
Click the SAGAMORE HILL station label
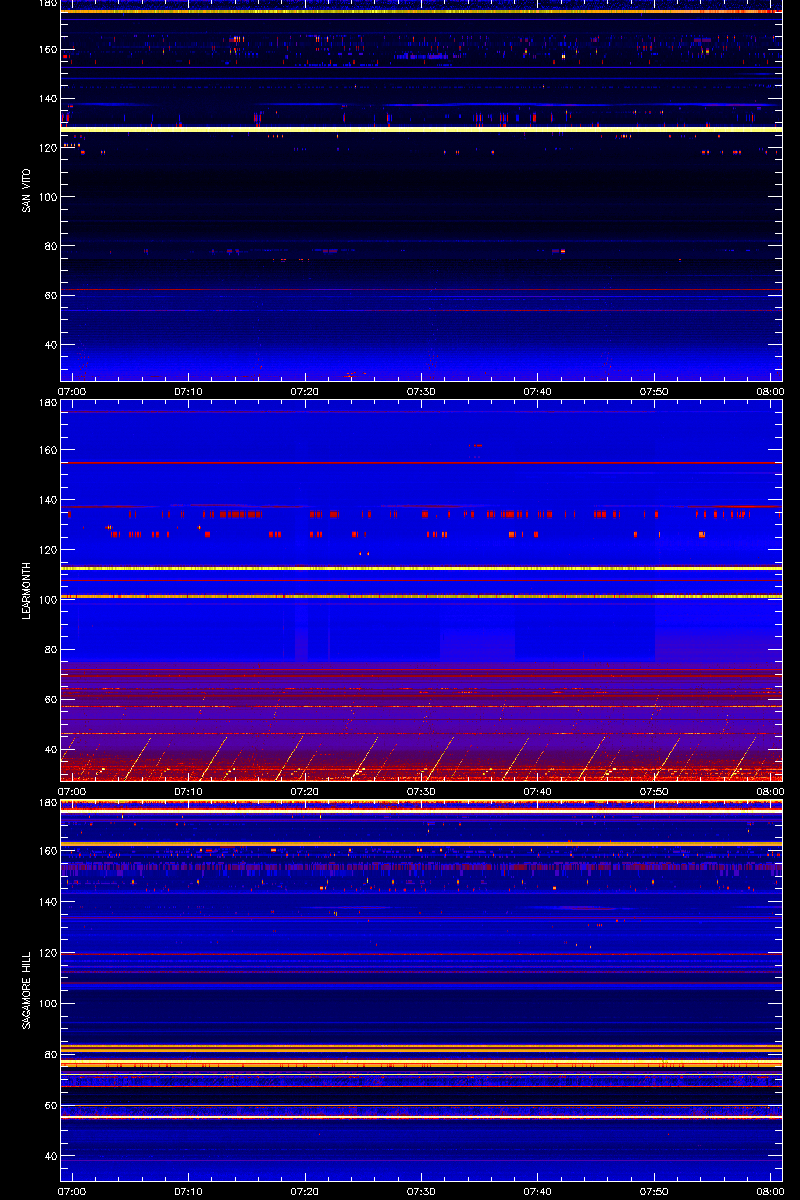27,990
